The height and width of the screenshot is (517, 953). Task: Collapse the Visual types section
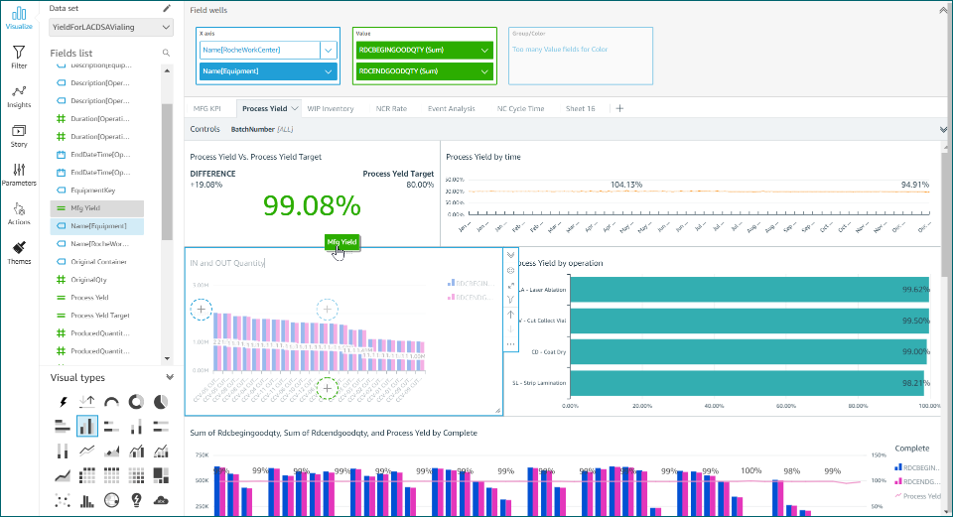point(170,377)
